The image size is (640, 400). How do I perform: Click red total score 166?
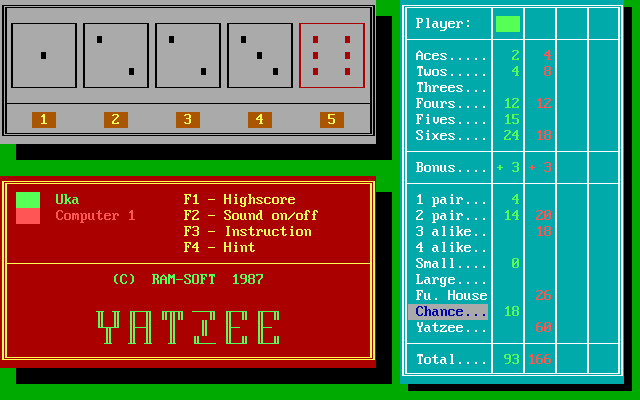coord(540,359)
